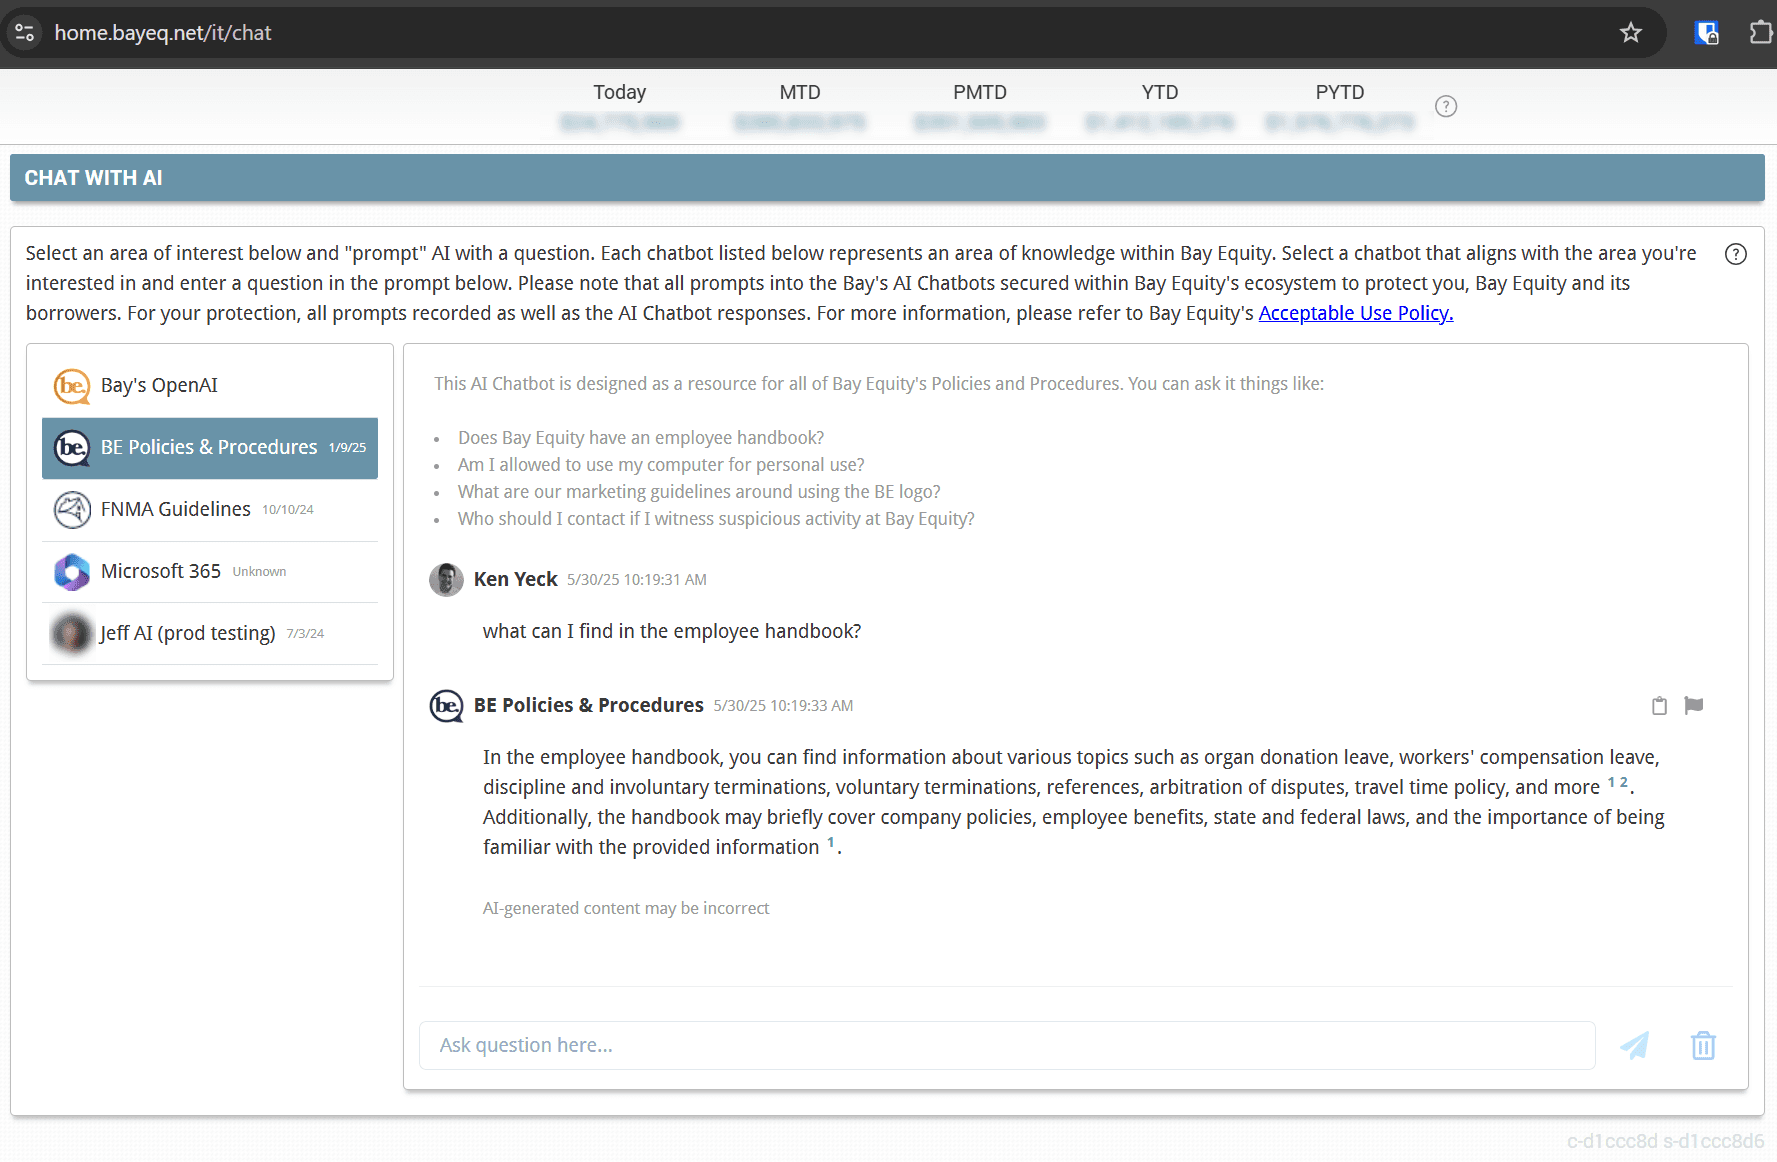Open help icon beside PYTD metrics
The height and width of the screenshot is (1162, 1777).
tap(1445, 106)
